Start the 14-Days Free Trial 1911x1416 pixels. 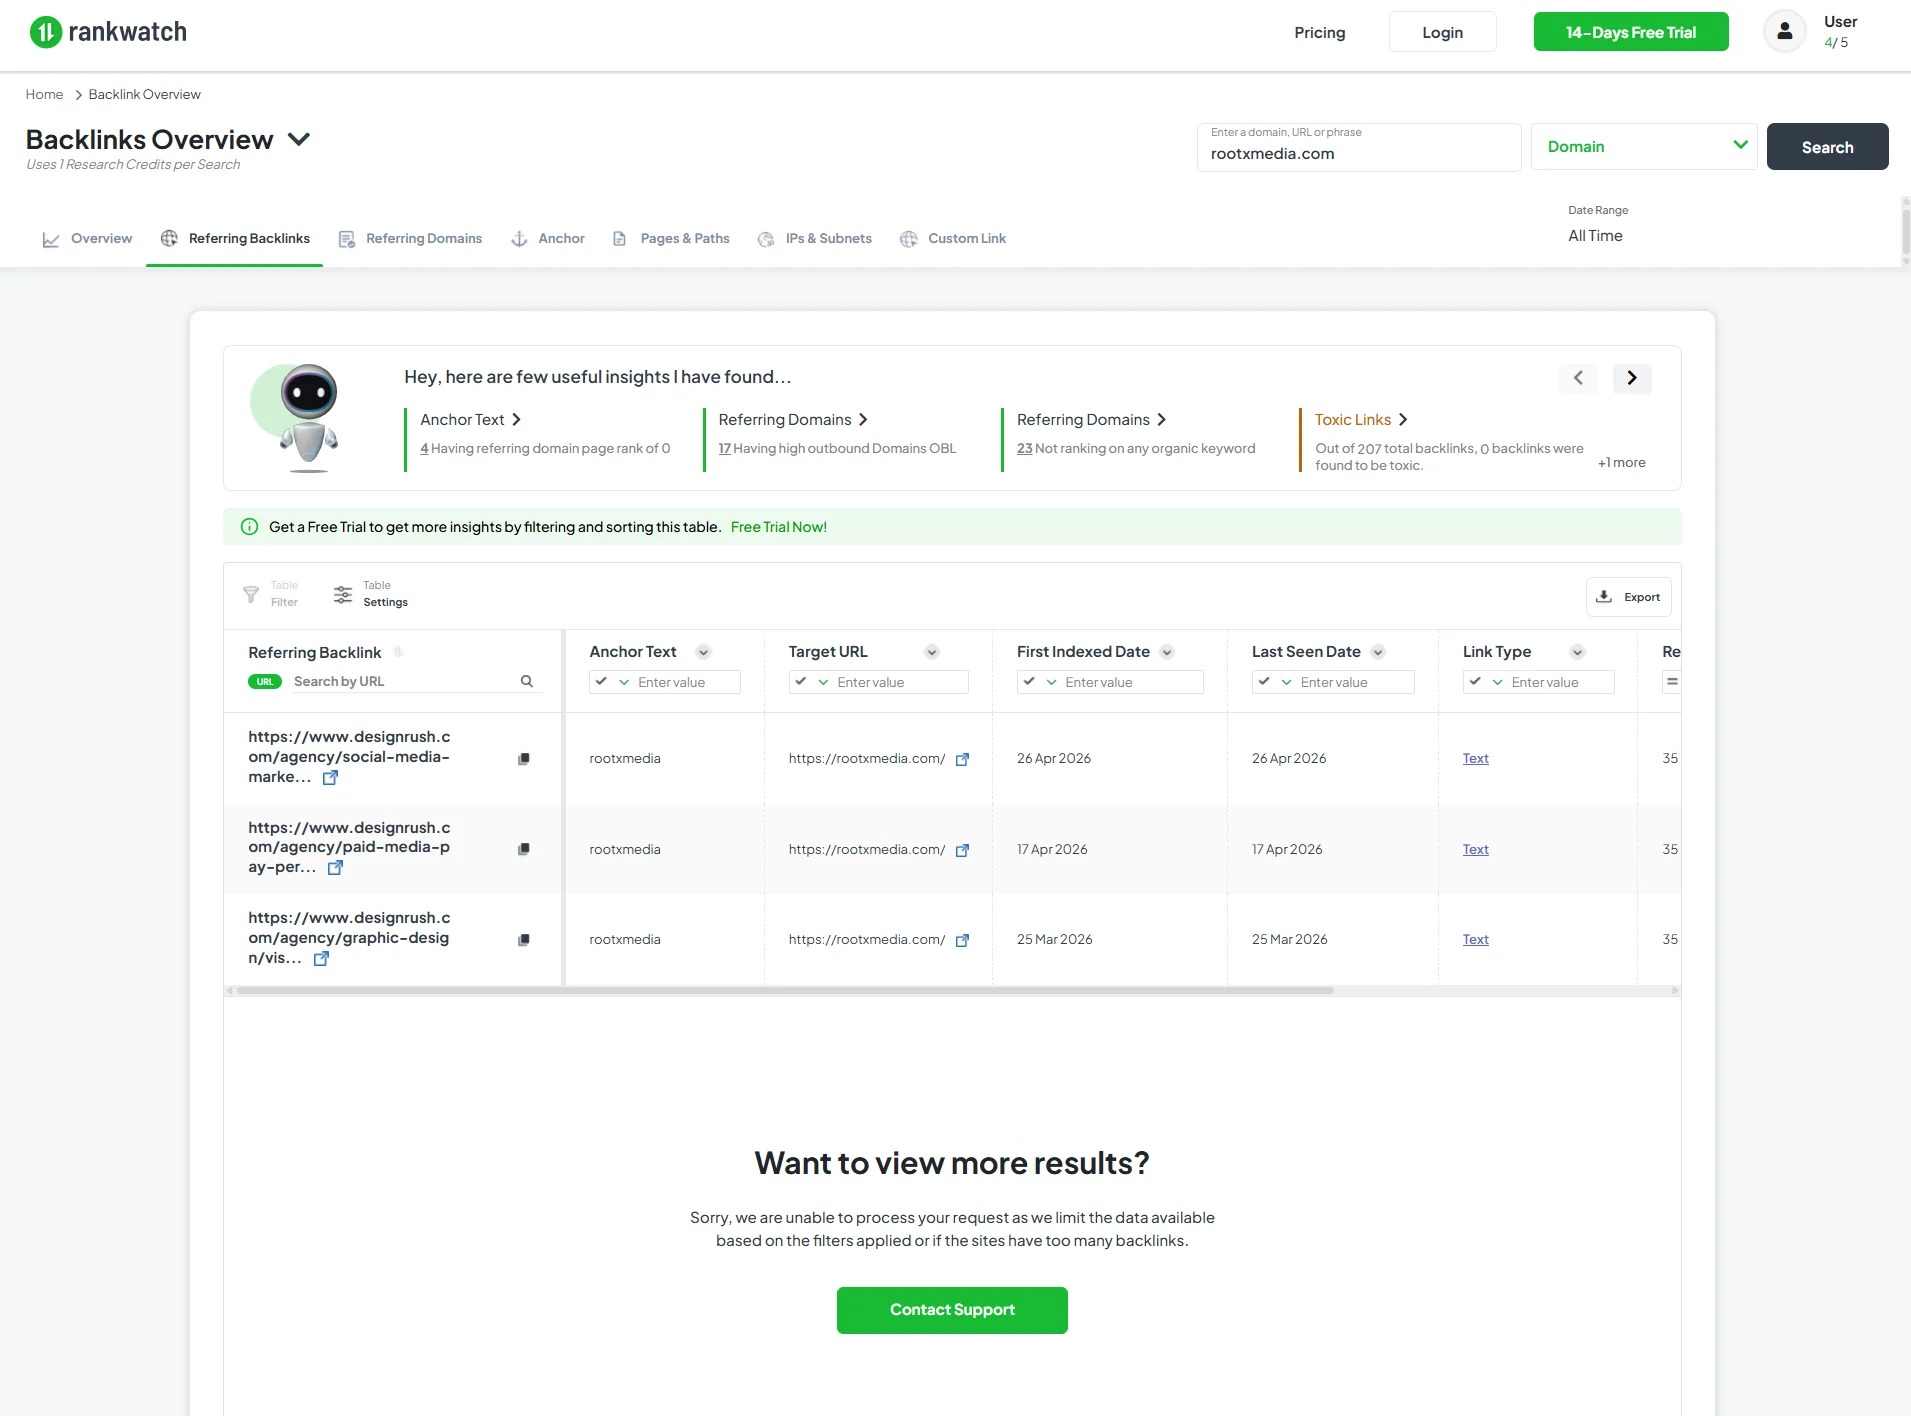[x=1631, y=32]
